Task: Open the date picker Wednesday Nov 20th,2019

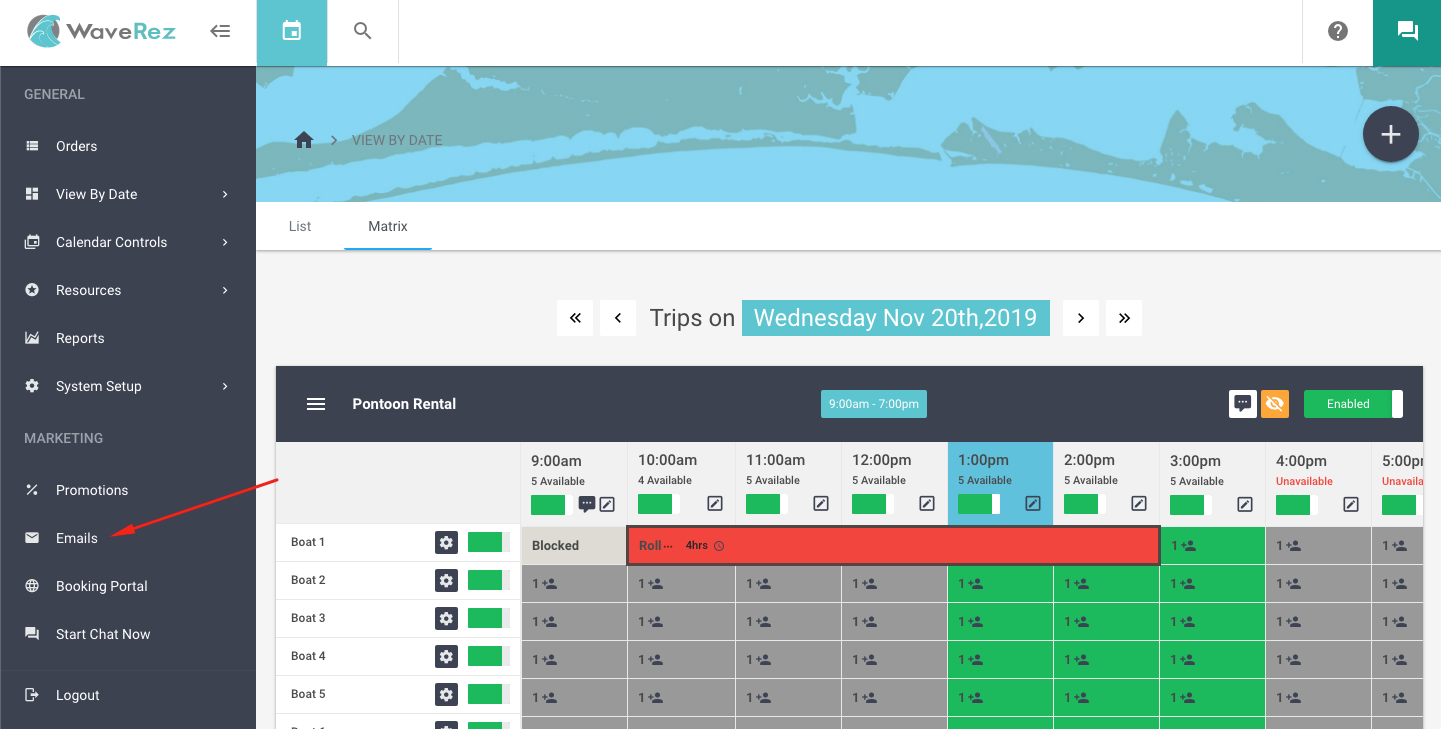Action: click(895, 318)
